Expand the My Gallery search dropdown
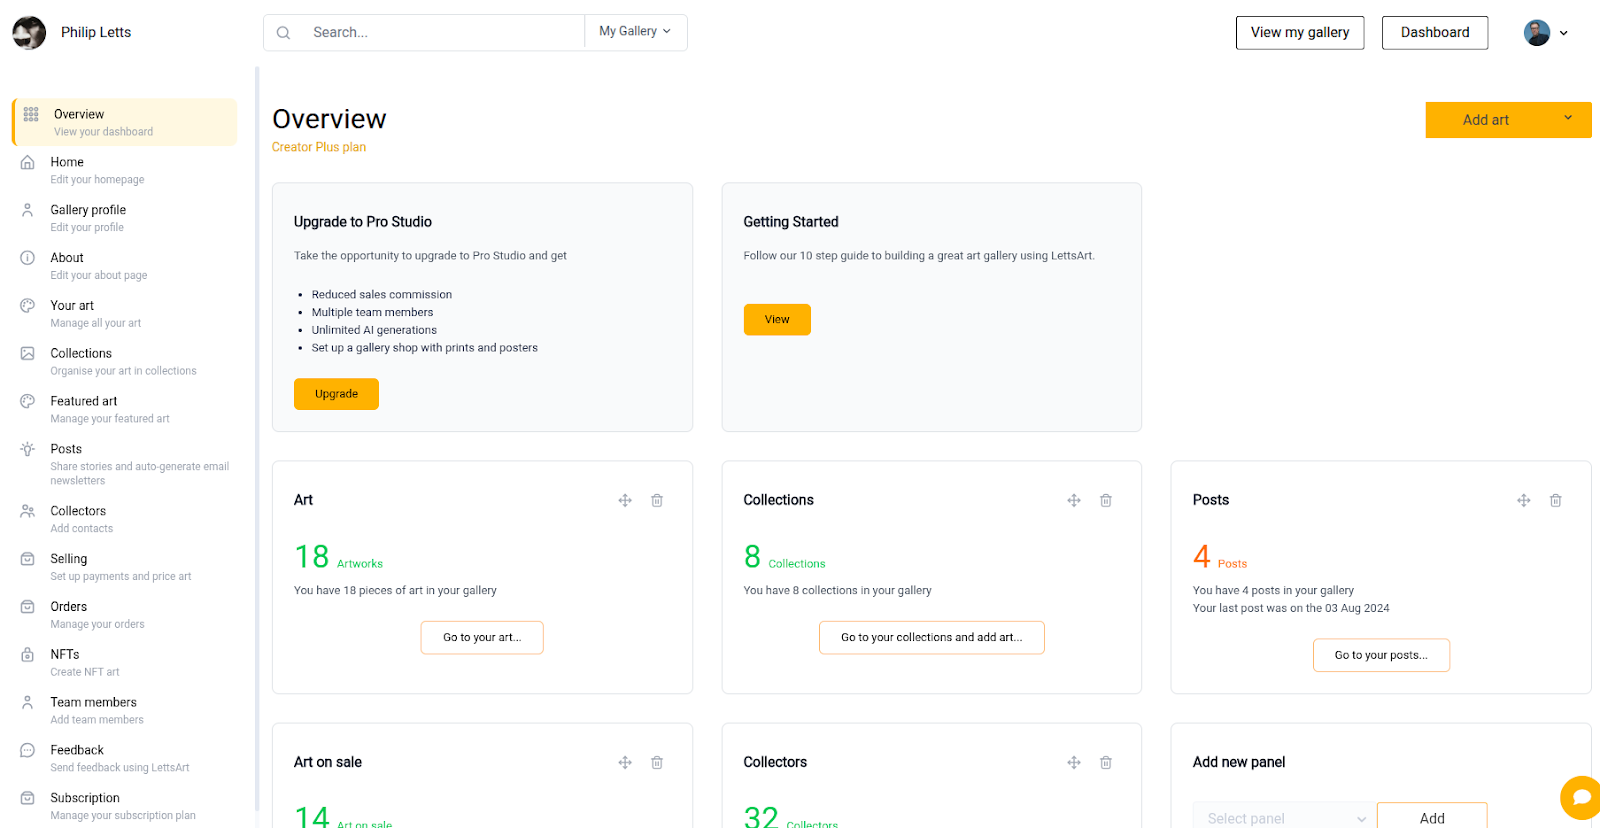The width and height of the screenshot is (1600, 828). point(635,32)
